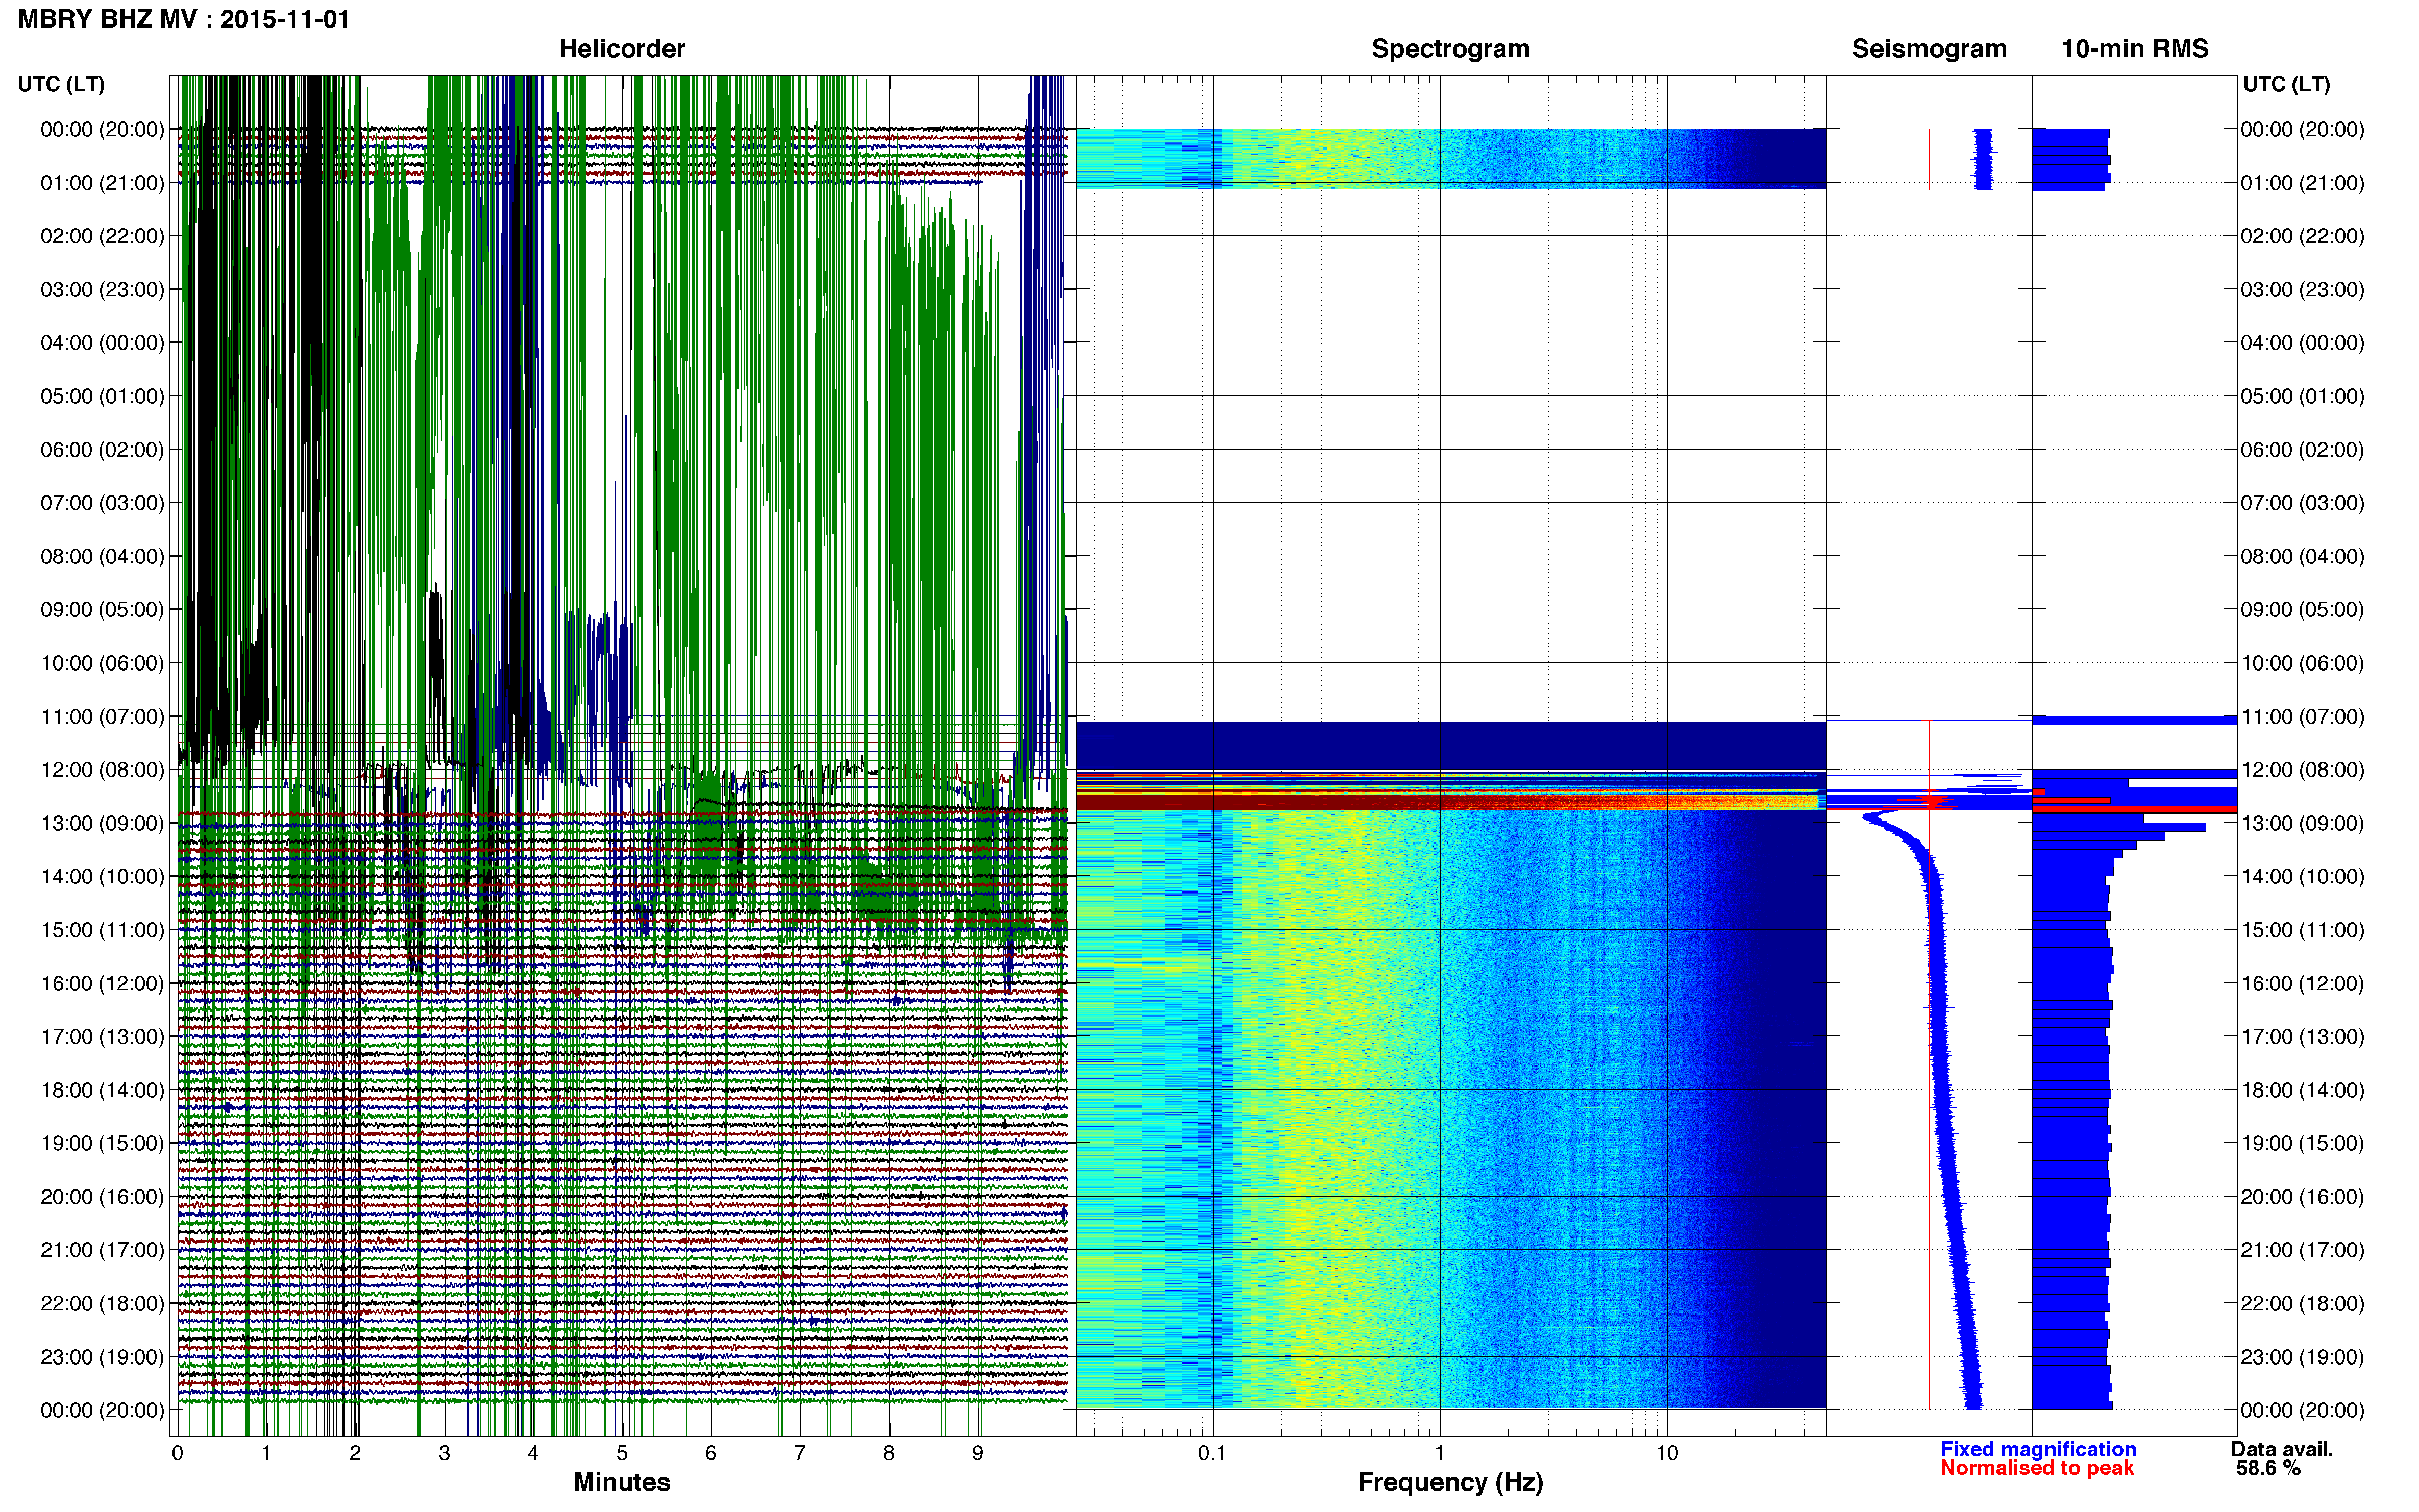Click left axis label '07:00 (03:00)'
Screen dimensions: 2419x1512
pos(102,503)
